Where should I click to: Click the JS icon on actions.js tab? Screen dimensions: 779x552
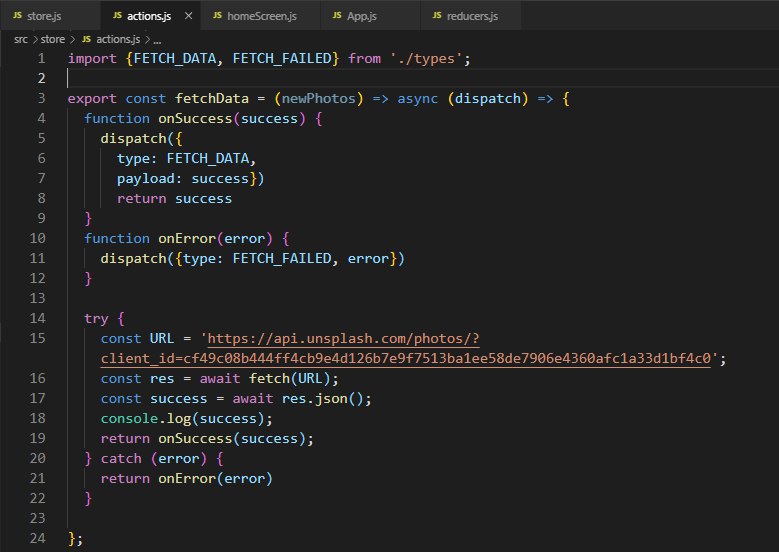117,15
